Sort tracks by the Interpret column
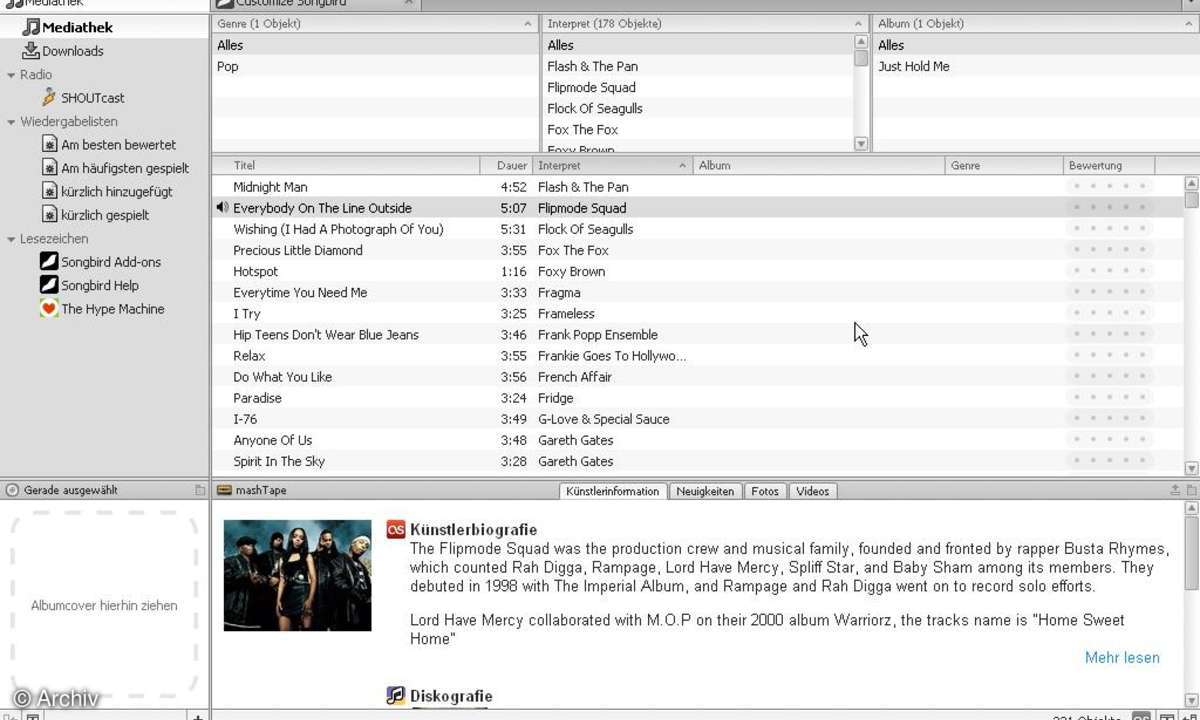Screen dimensions: 1200x720 point(610,165)
